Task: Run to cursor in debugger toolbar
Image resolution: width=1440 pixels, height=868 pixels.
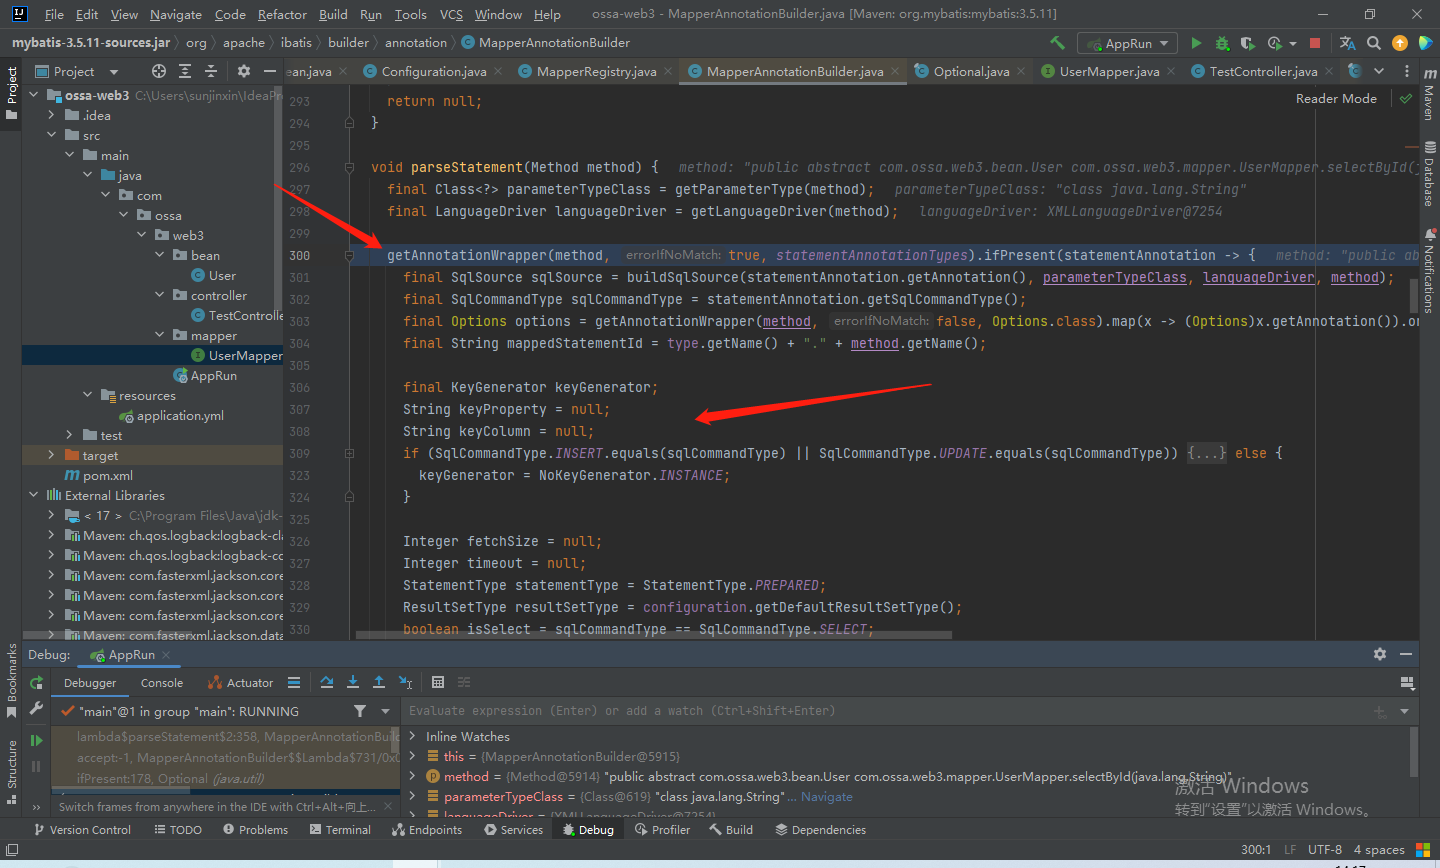Action: point(405,682)
